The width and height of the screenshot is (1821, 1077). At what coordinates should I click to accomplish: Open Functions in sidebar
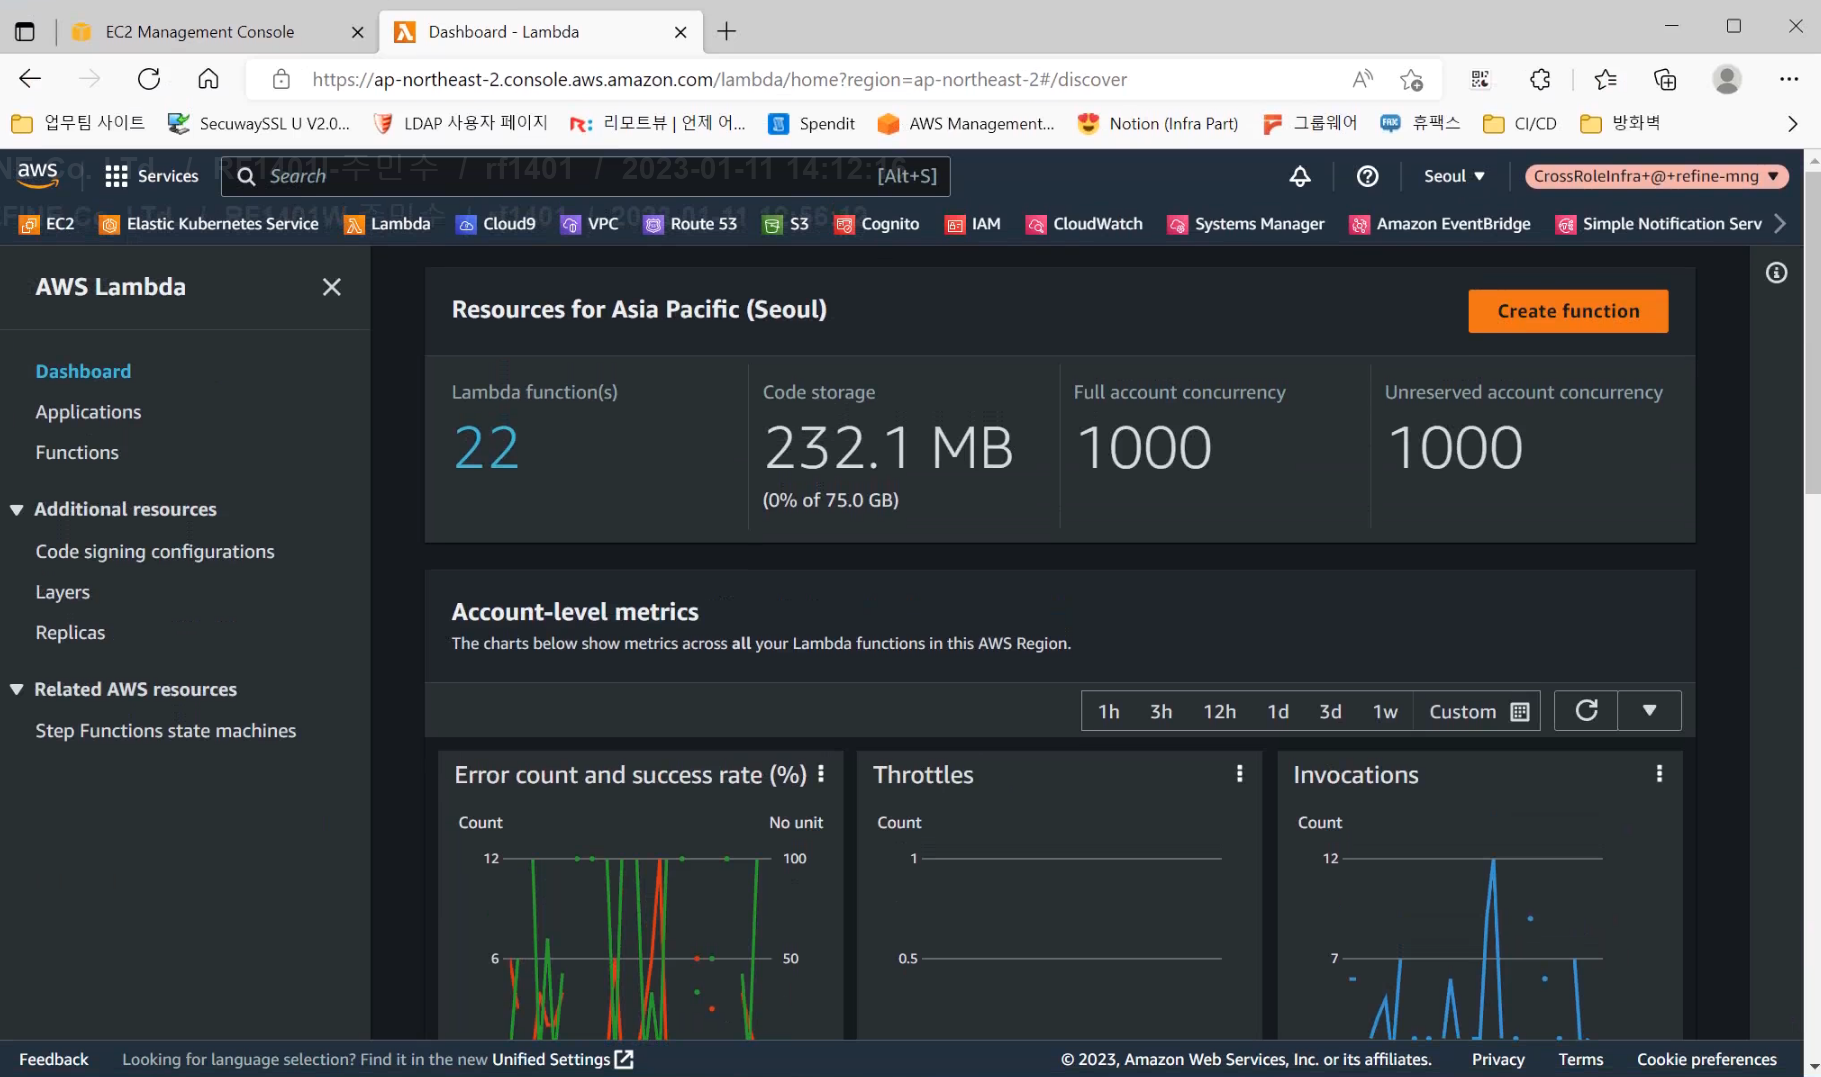click(x=77, y=453)
